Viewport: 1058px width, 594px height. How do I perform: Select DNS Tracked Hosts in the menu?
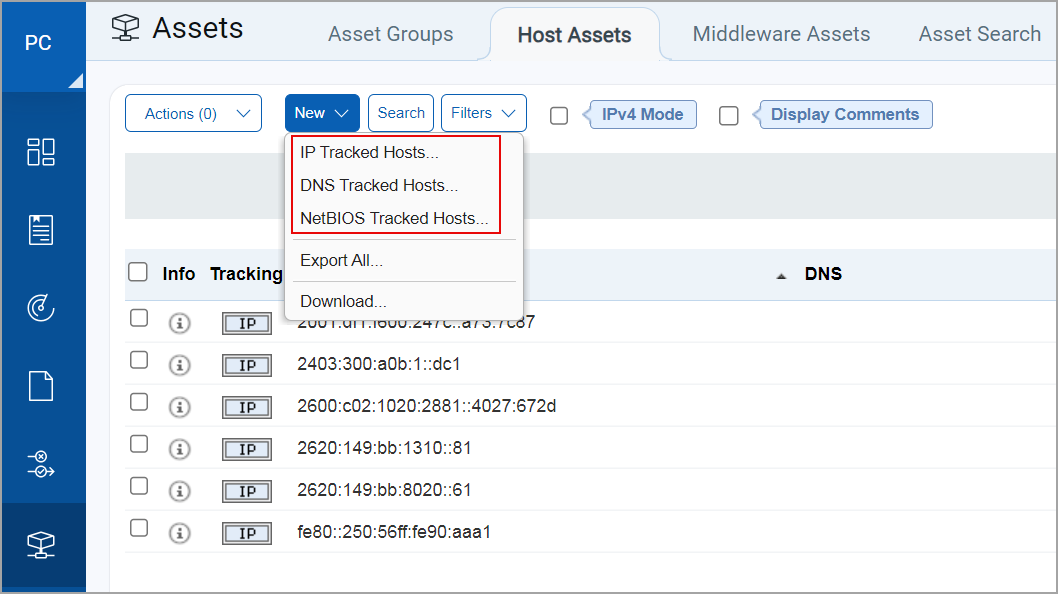tap(378, 185)
